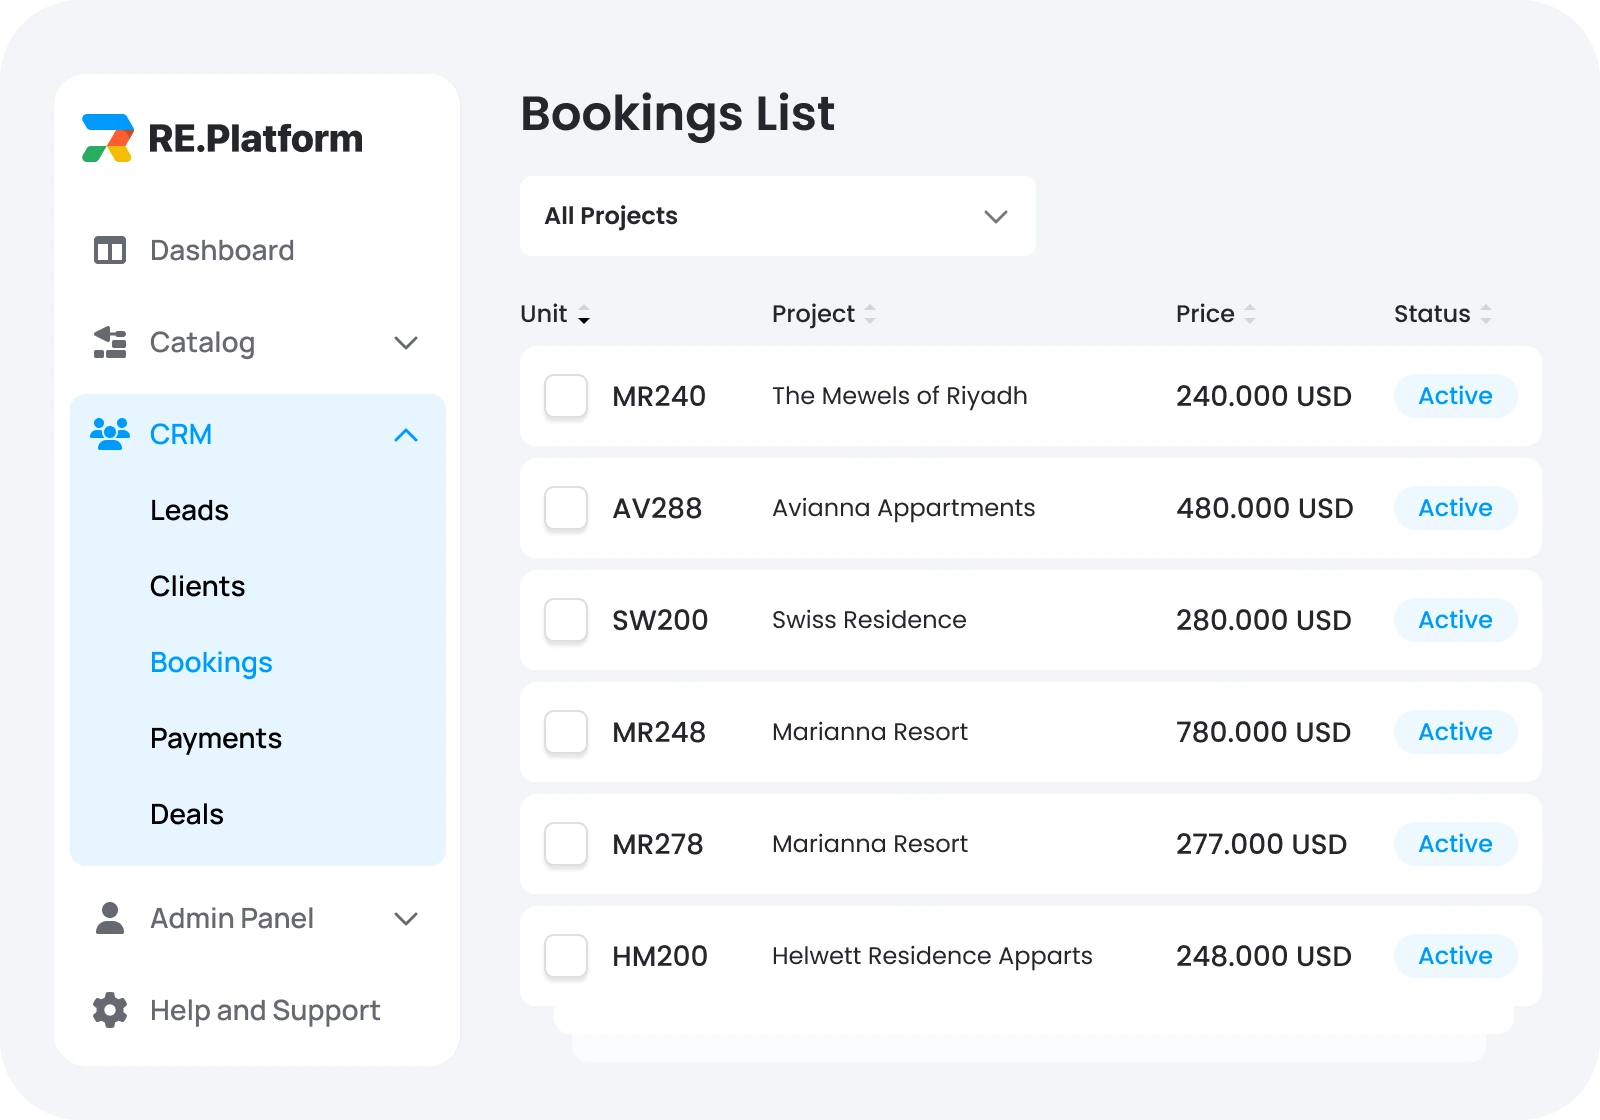Image resolution: width=1600 pixels, height=1120 pixels.
Task: Open the Payments menu item
Action: [216, 738]
